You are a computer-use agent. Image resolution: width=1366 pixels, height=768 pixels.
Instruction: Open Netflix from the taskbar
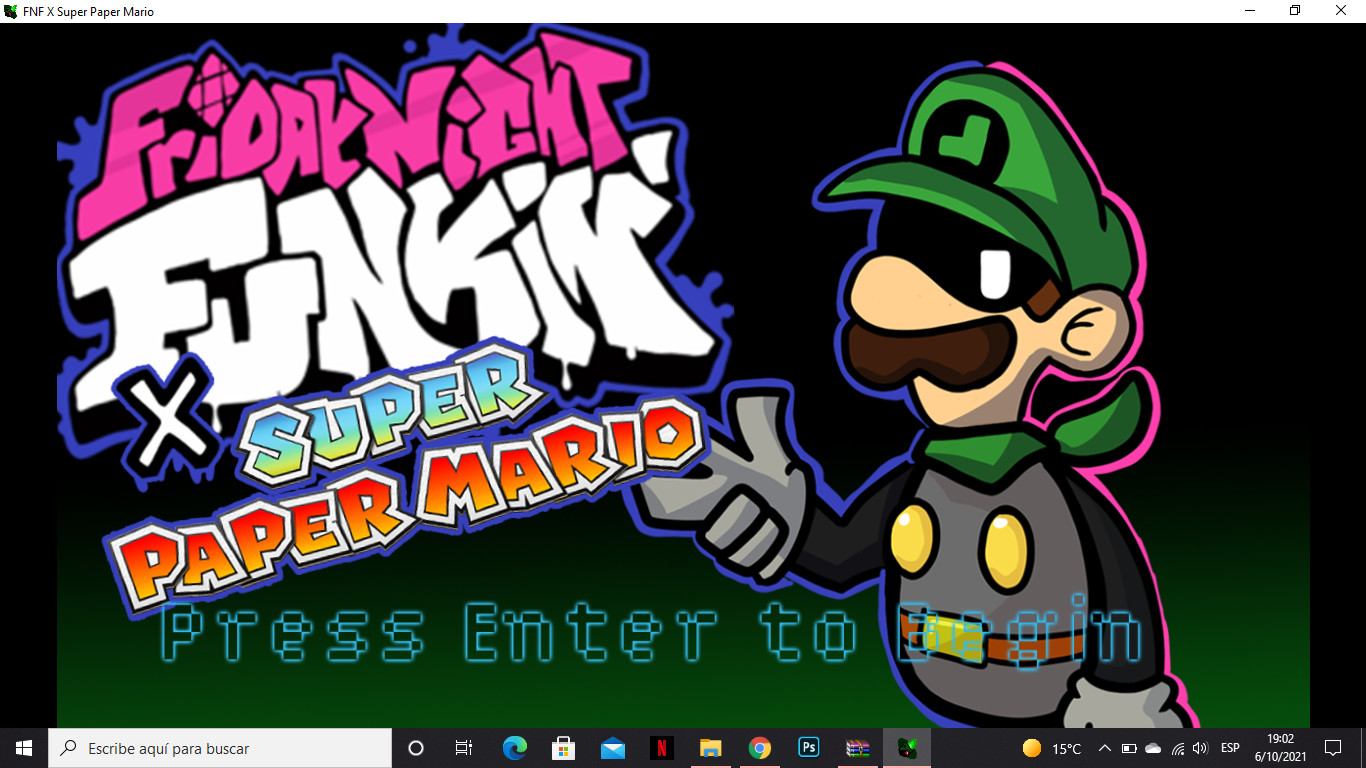pyautogui.click(x=661, y=747)
